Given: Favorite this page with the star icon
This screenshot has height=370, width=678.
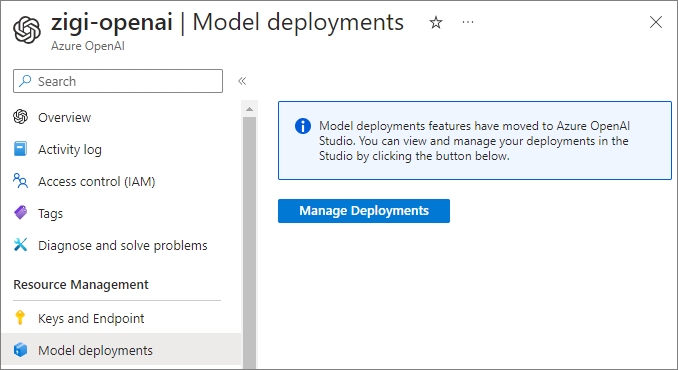Looking at the screenshot, I should (x=435, y=22).
